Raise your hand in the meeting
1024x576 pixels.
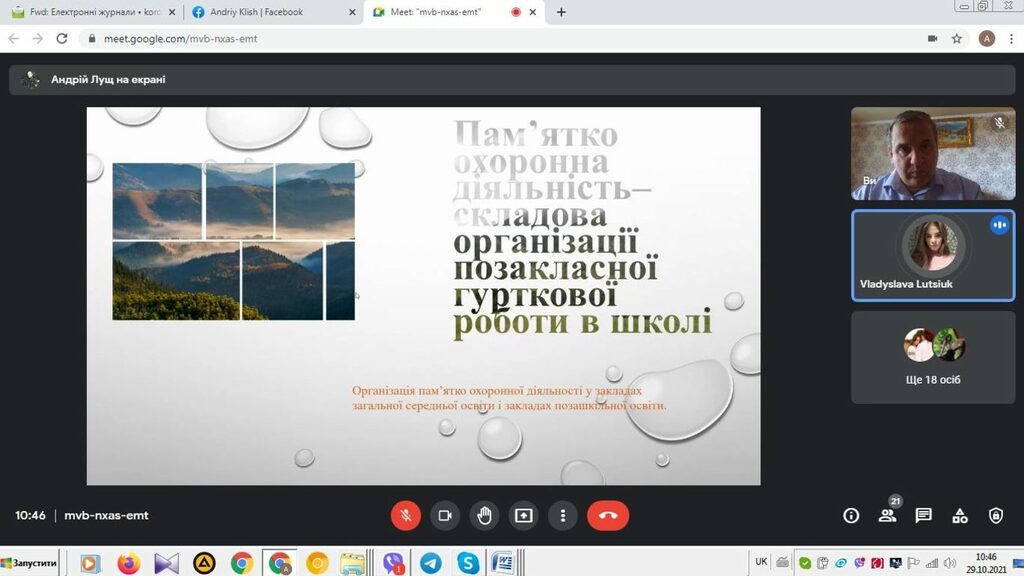pyautogui.click(x=484, y=515)
